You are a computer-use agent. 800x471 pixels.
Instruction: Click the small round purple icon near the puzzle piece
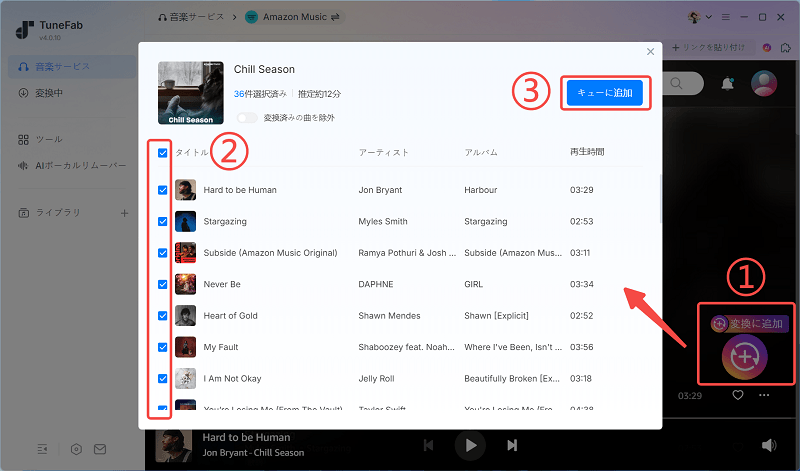click(x=767, y=47)
